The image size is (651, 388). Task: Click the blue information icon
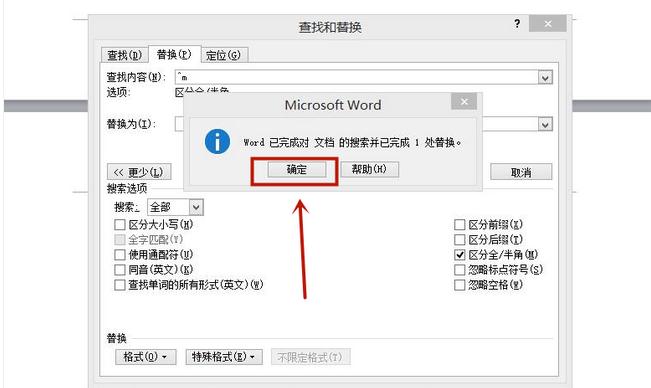pyautogui.click(x=217, y=142)
